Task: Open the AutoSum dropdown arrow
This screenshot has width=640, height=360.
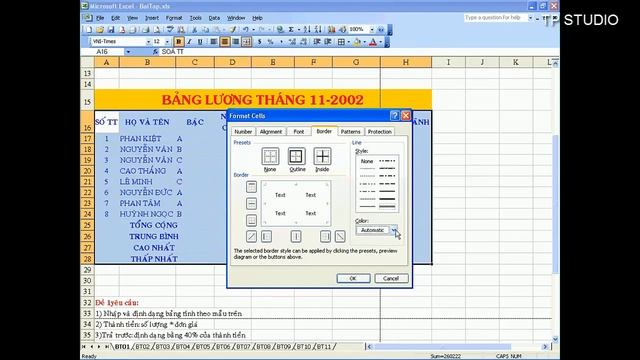Action: (x=298, y=30)
